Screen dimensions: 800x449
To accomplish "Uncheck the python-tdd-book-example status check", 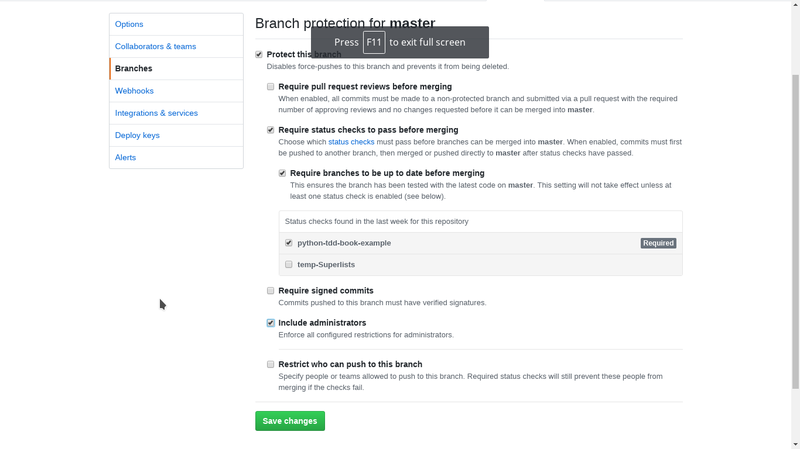I will point(289,243).
